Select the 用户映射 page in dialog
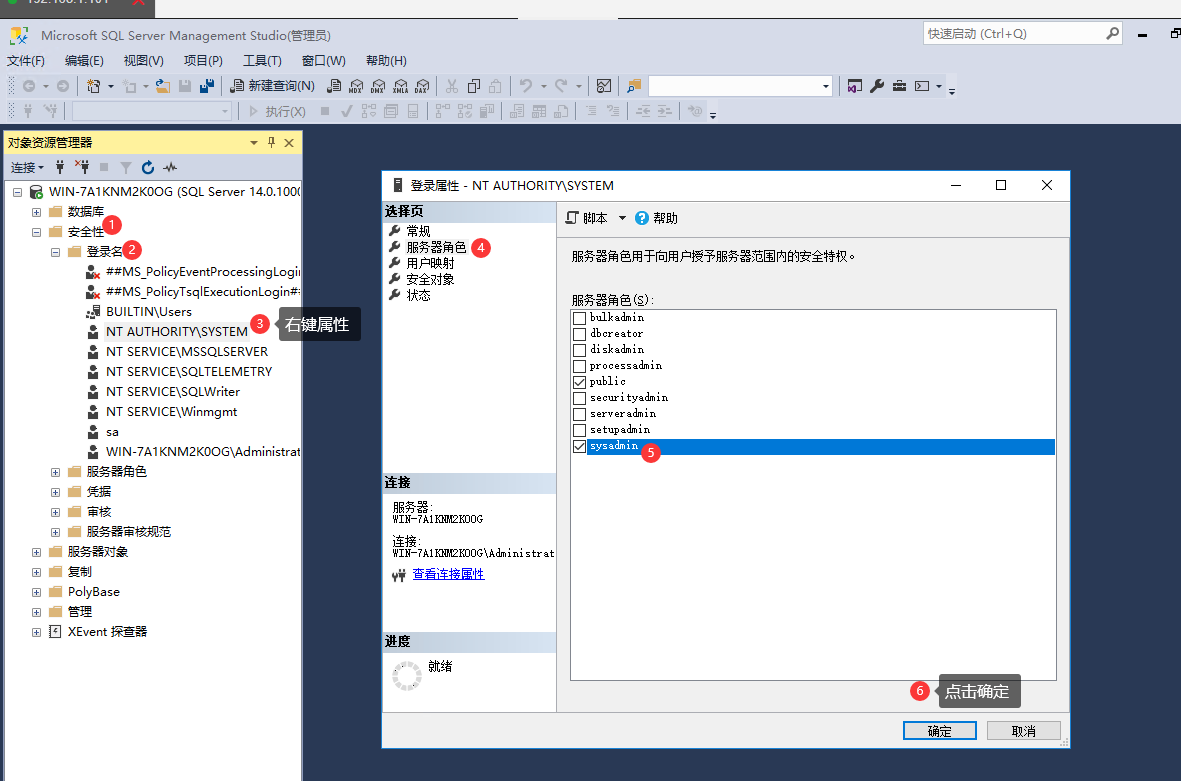 coord(430,263)
